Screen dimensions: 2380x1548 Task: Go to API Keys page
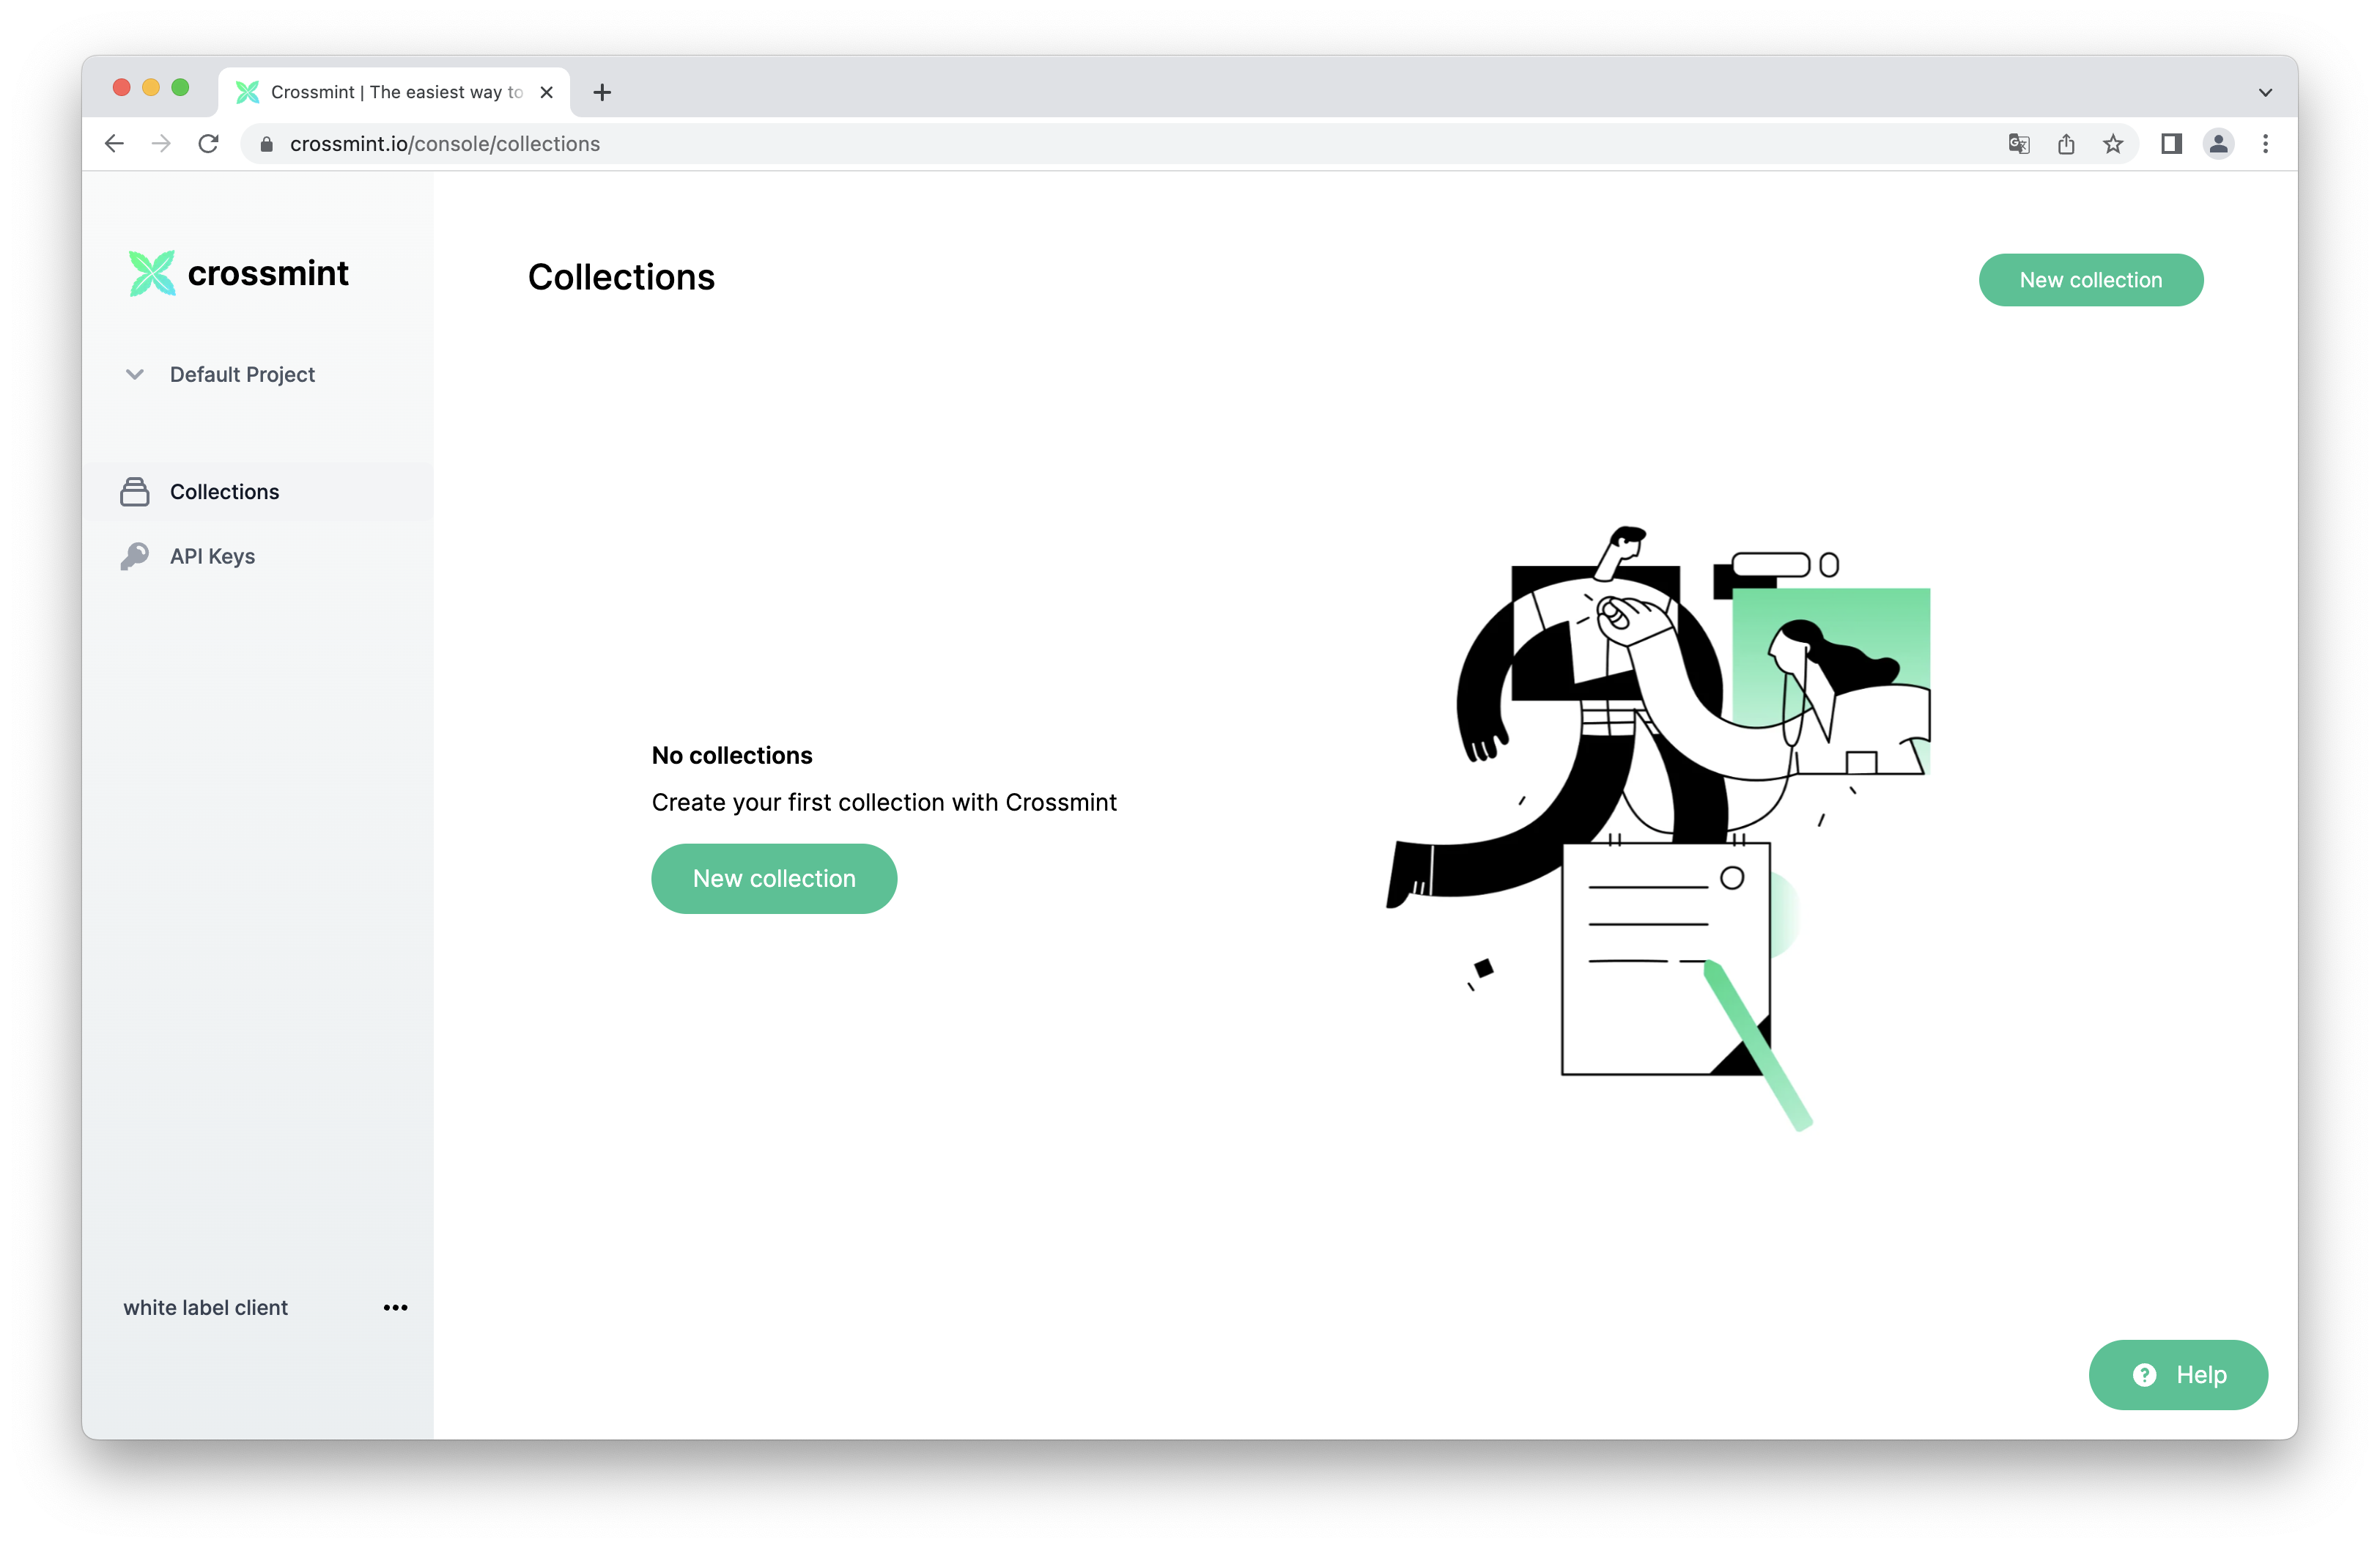click(x=212, y=556)
